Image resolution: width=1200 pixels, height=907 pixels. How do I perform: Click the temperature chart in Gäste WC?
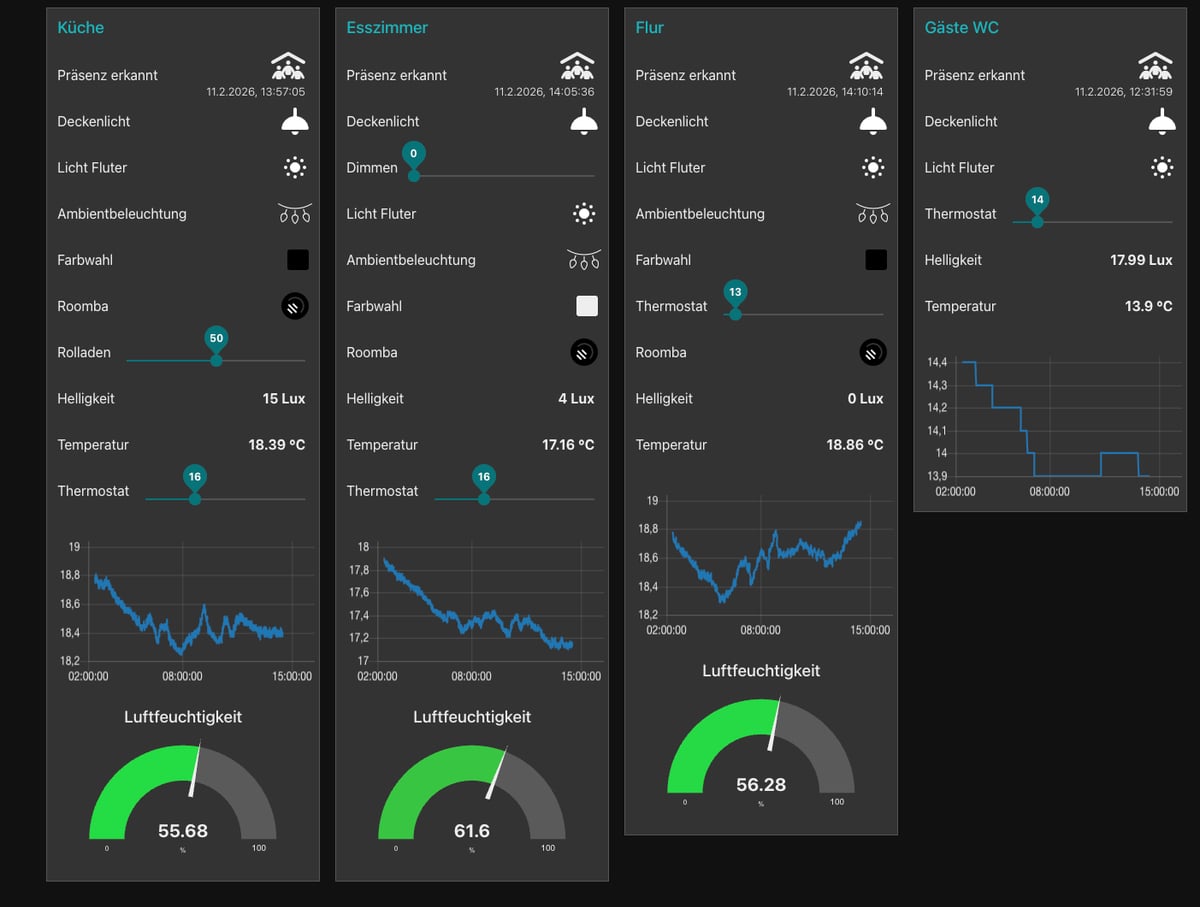(x=1050, y=420)
